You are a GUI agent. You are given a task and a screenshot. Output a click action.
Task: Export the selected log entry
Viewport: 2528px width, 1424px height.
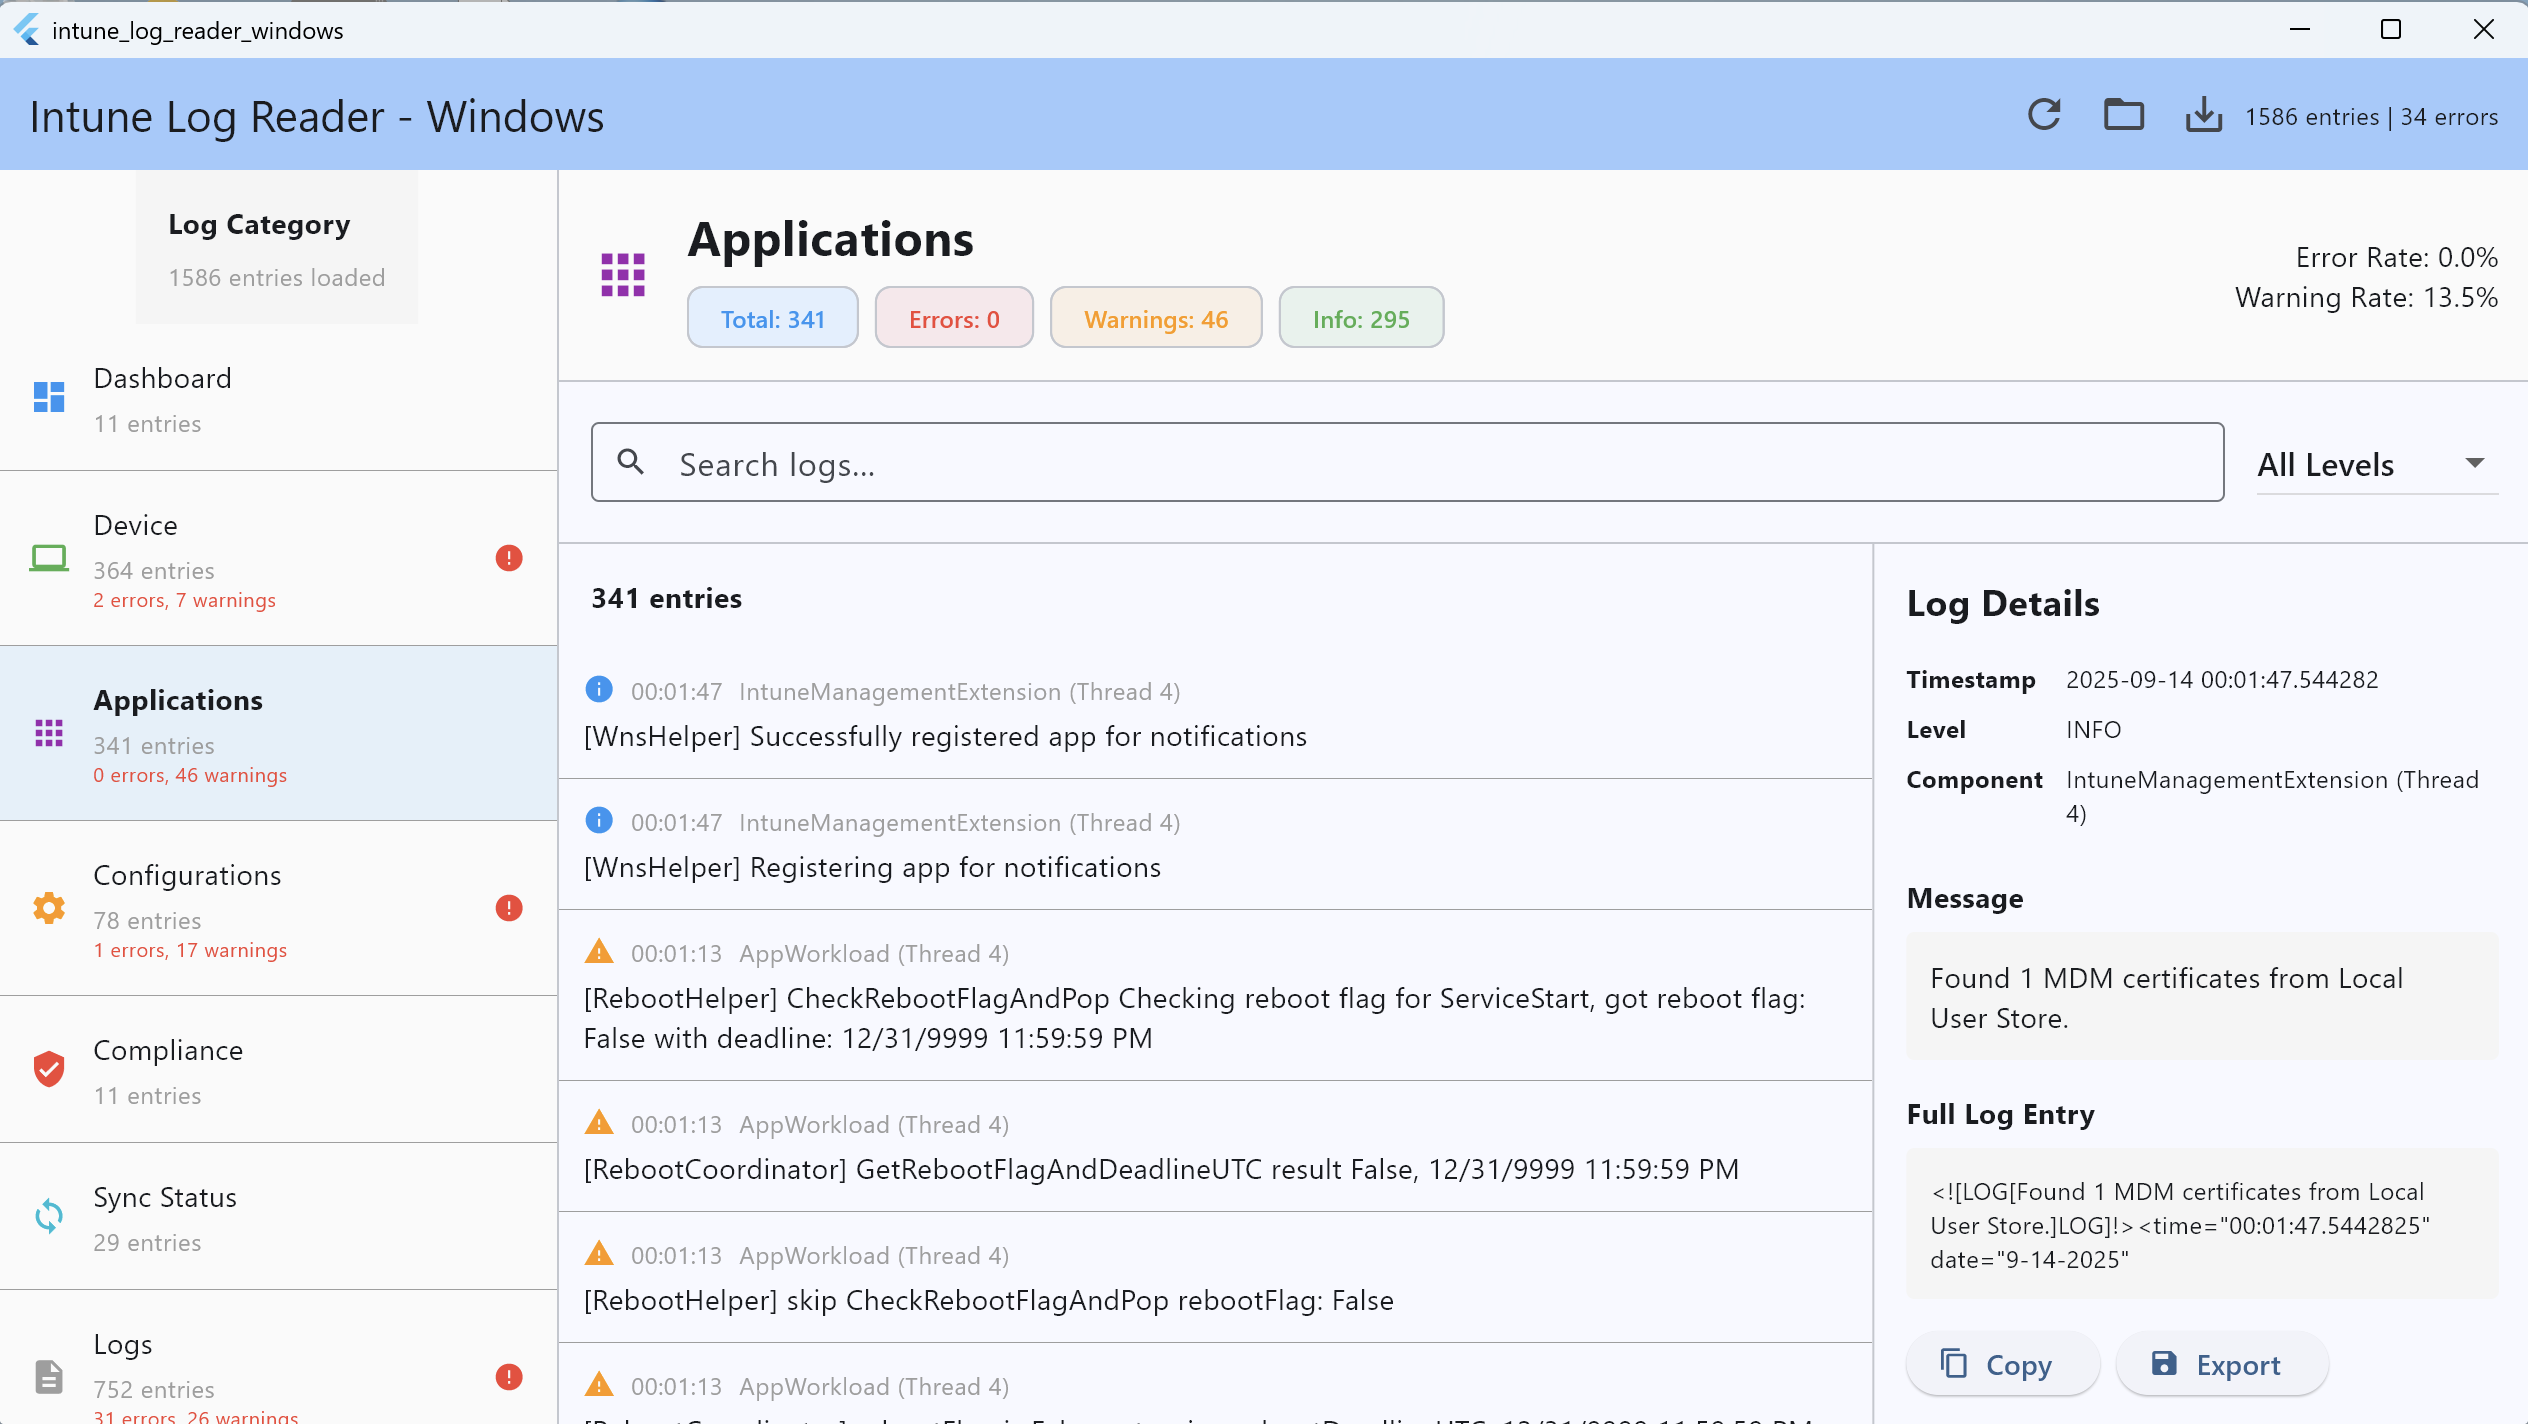[2221, 1363]
